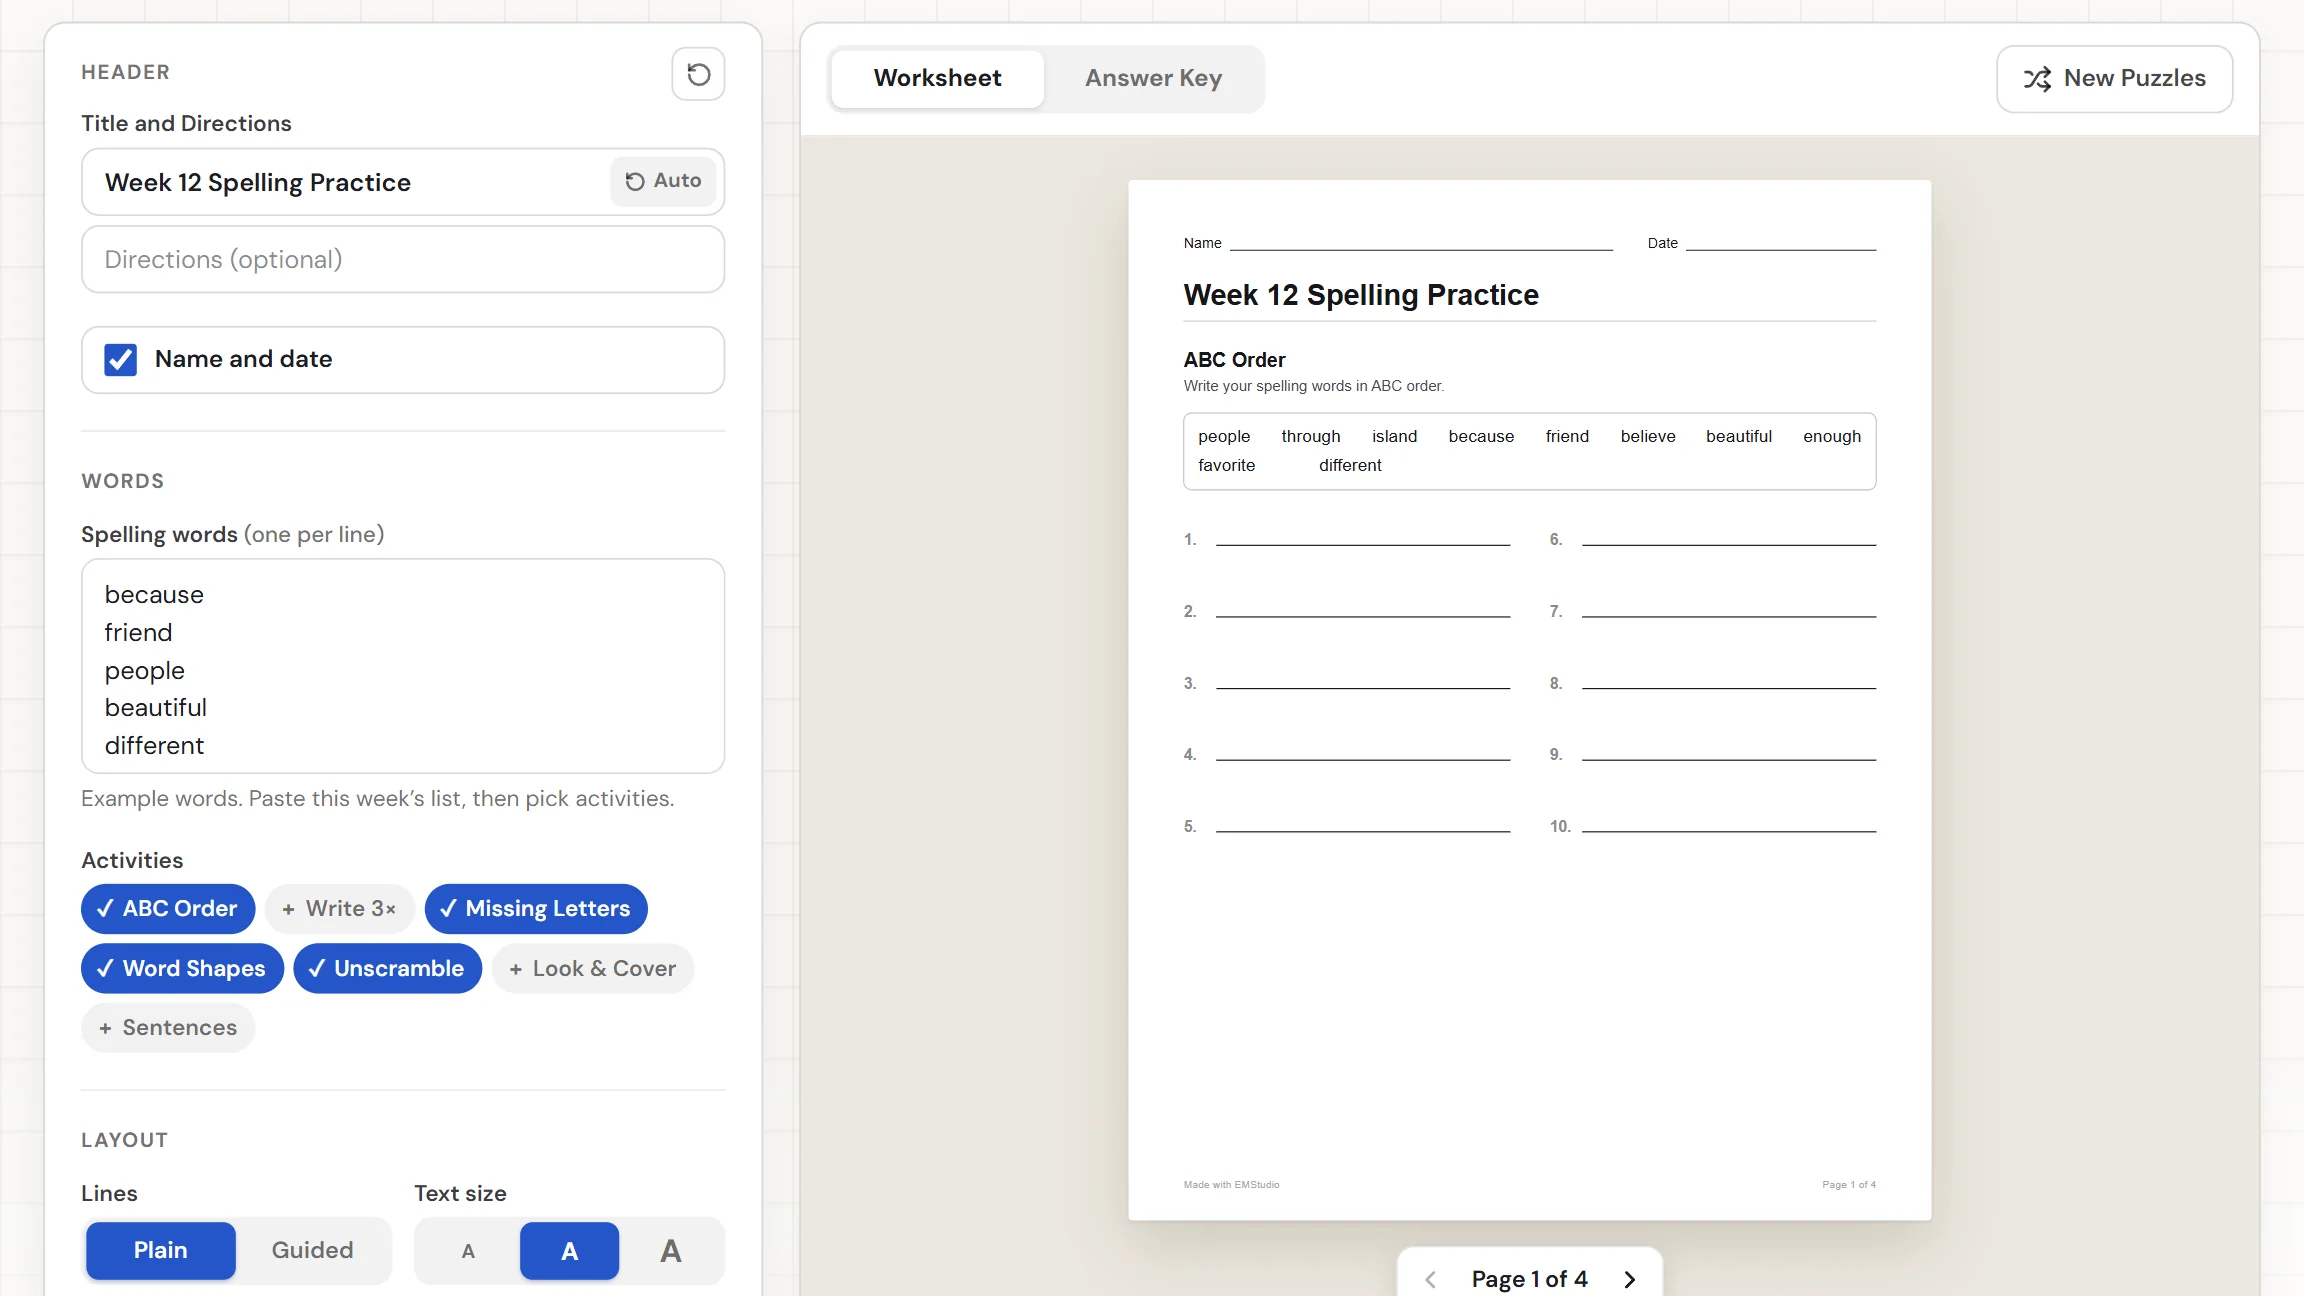This screenshot has width=2304, height=1296.
Task: Click the 'ABC Order' heading in the preview
Action: click(x=1234, y=360)
